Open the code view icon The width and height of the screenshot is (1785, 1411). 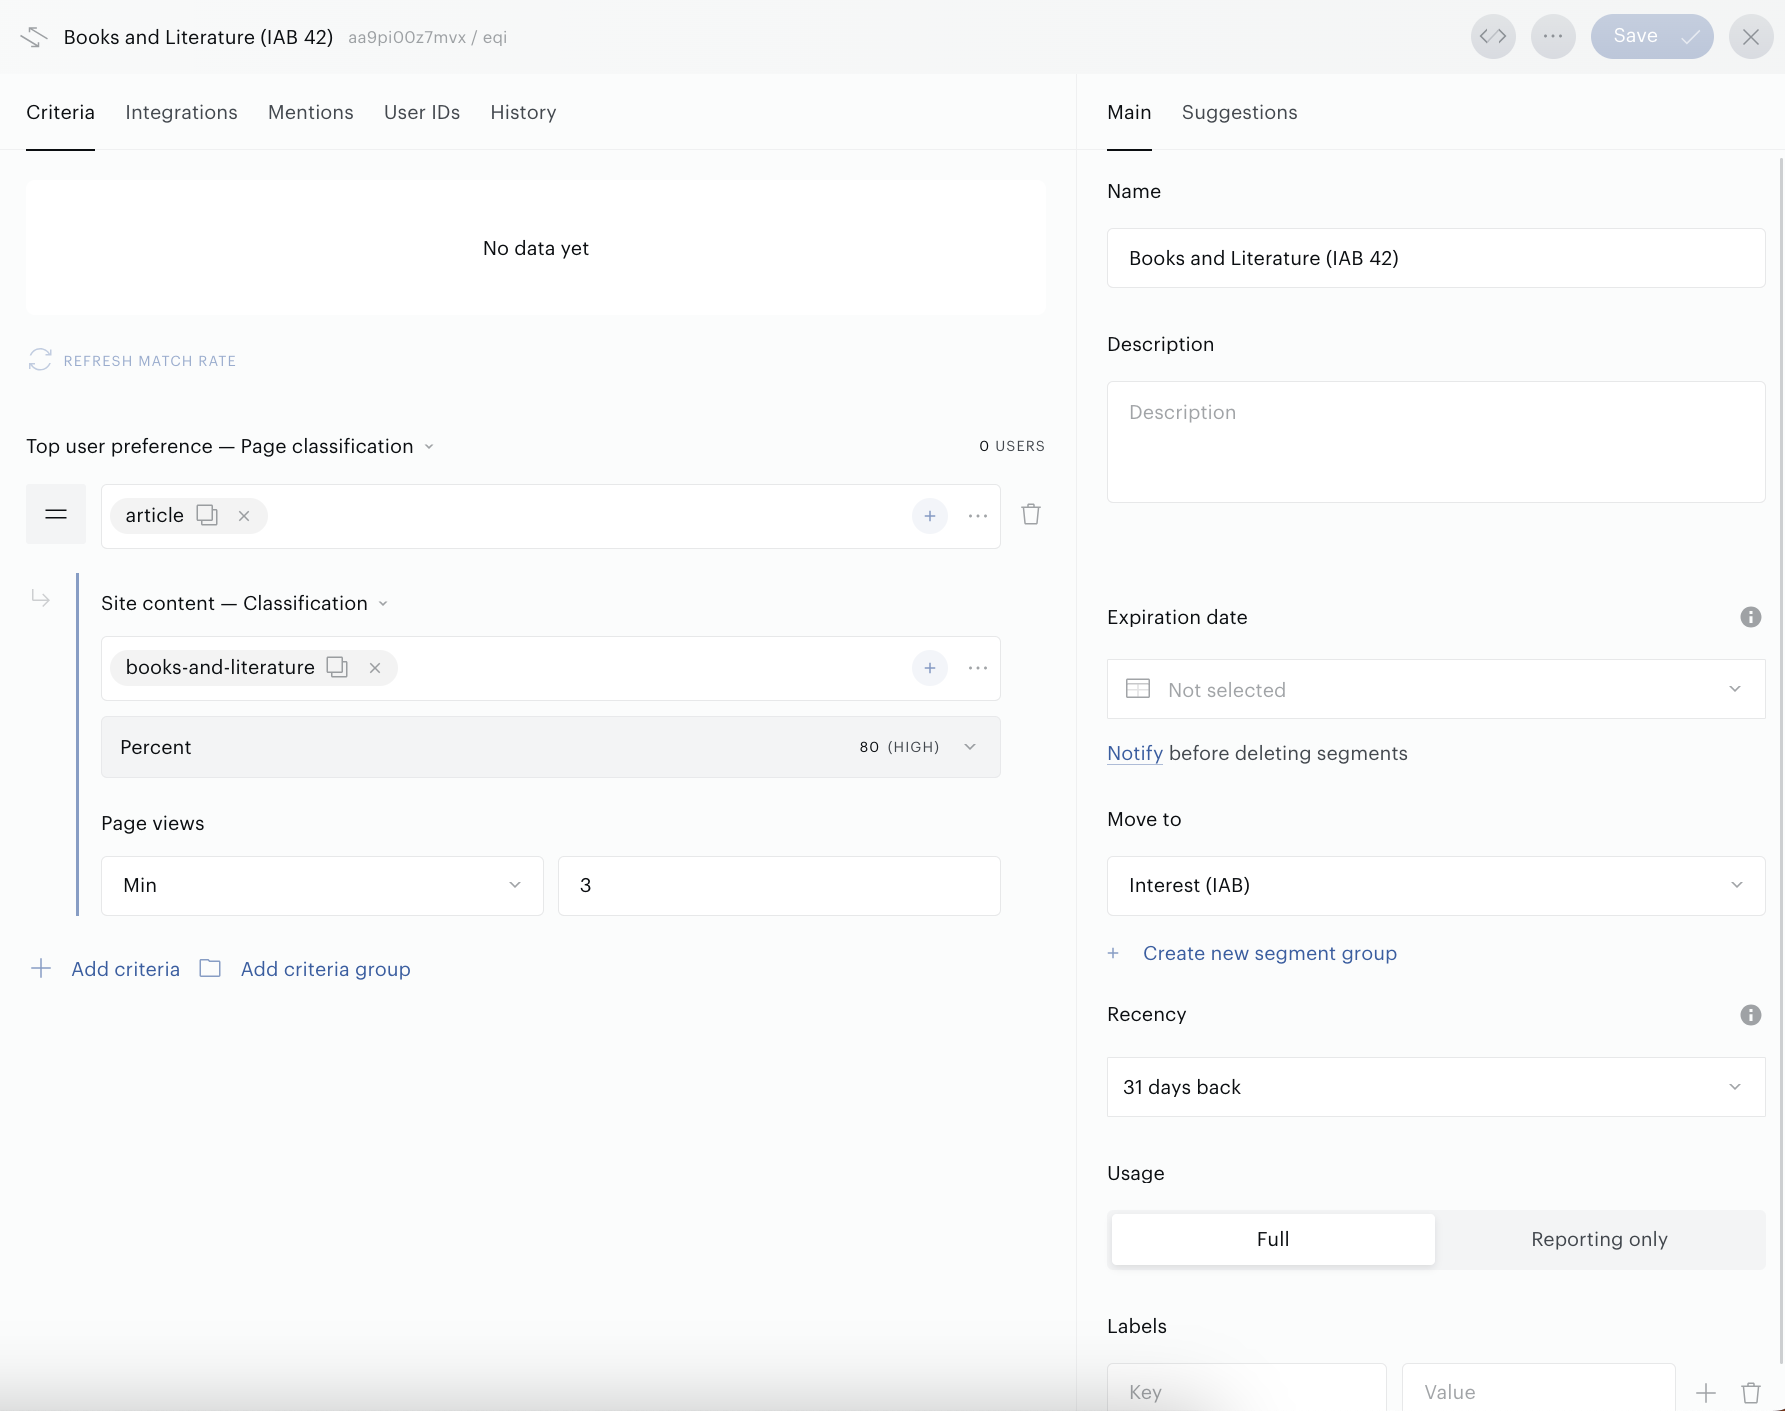tap(1493, 37)
